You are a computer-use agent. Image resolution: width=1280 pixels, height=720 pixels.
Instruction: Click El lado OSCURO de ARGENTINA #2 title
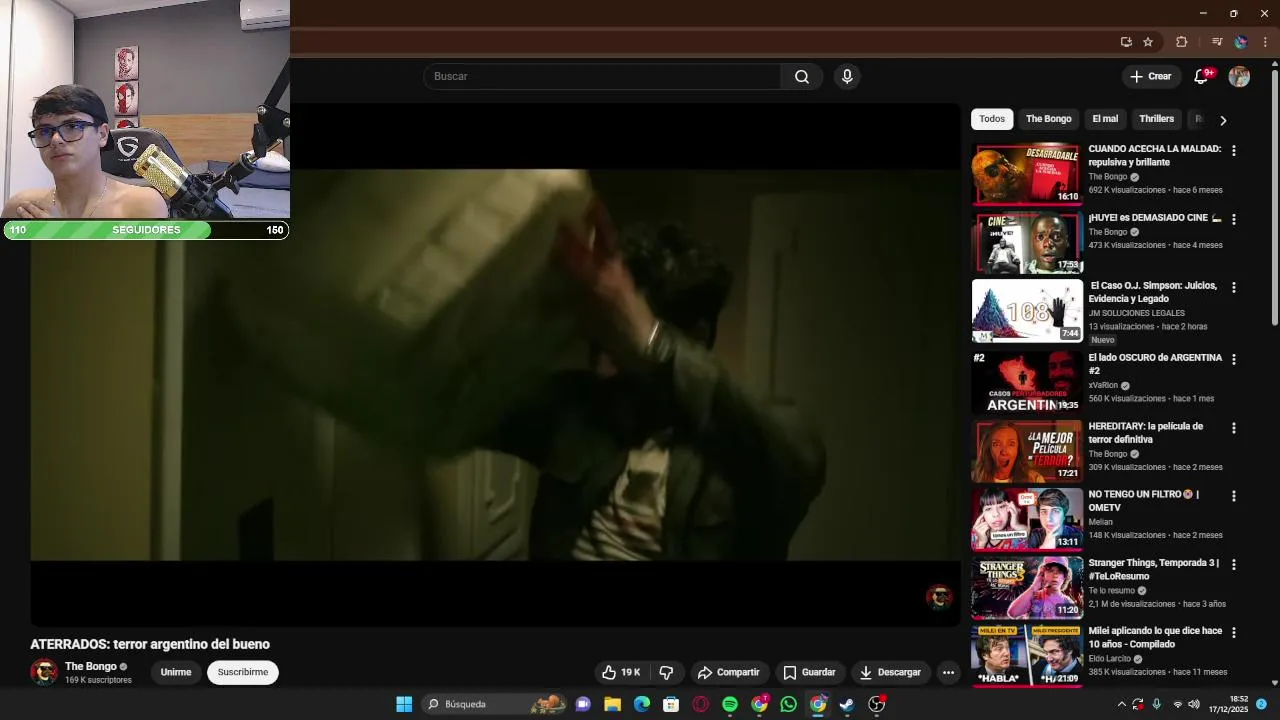1155,364
